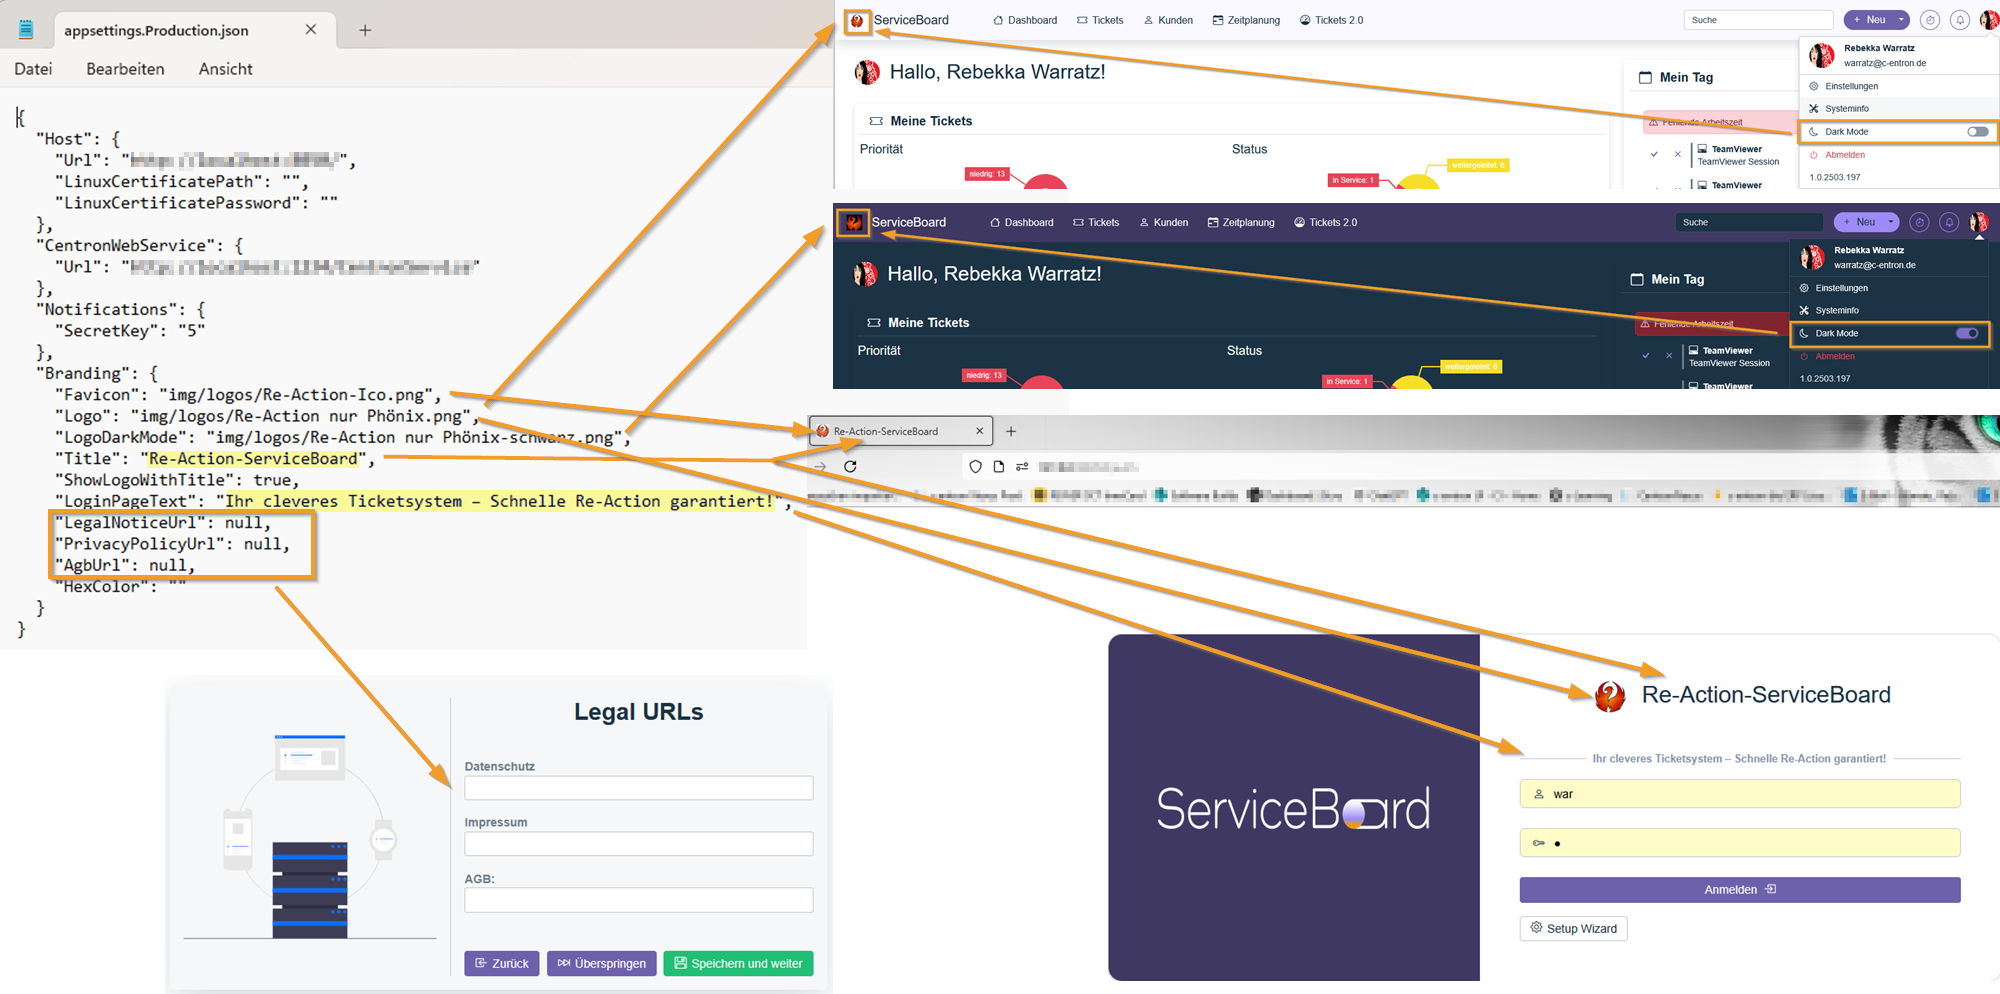Click the browser reload icon
This screenshot has height=994, width=2000.
point(850,466)
